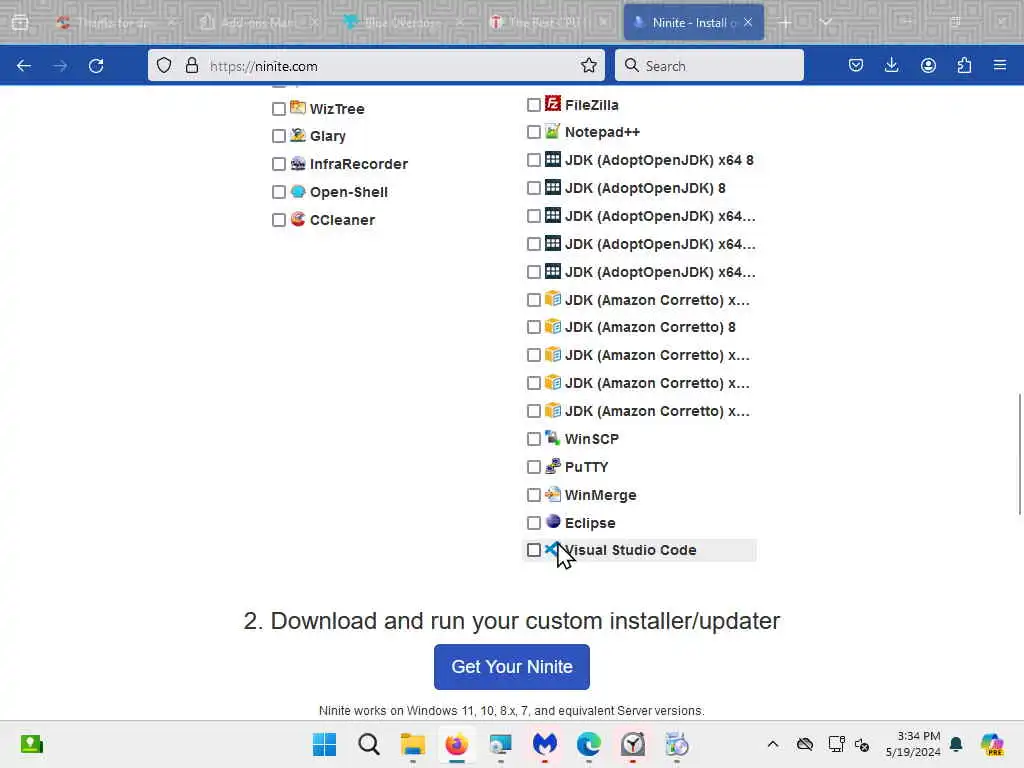Screen dimensions: 1024x768
Task: Open Malwarebytes from the taskbar
Action: coord(545,744)
